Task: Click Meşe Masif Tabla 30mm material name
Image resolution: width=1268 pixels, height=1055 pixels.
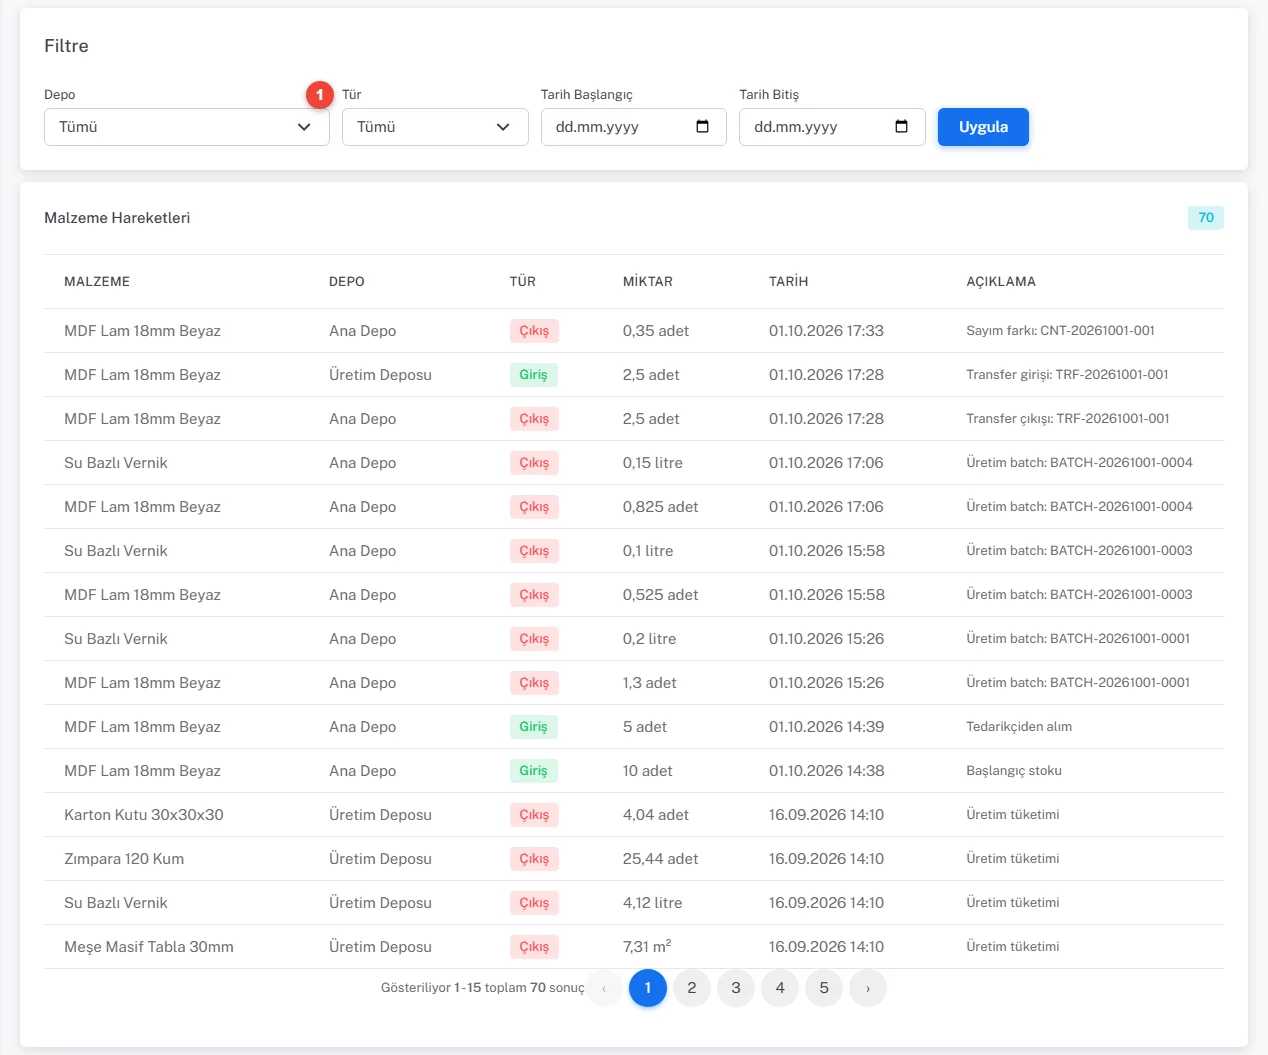Action: 149,947
